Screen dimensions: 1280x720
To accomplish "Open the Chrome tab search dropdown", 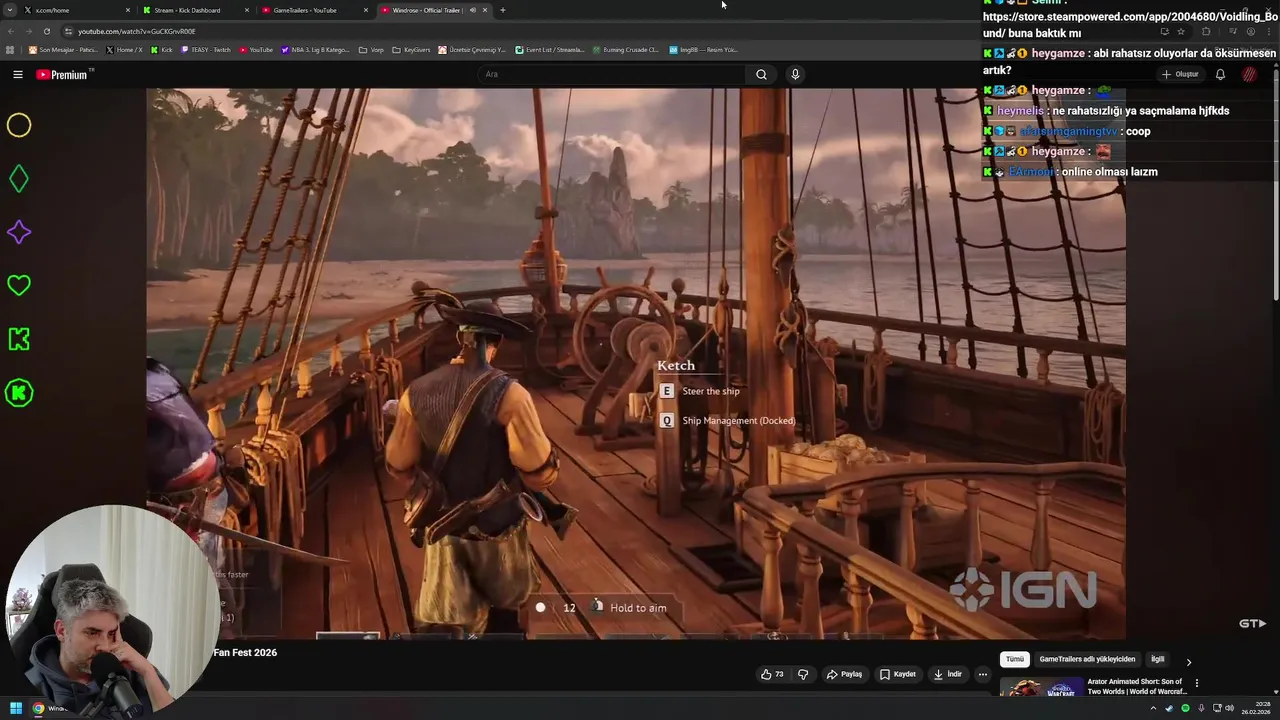I will [x=10, y=10].
